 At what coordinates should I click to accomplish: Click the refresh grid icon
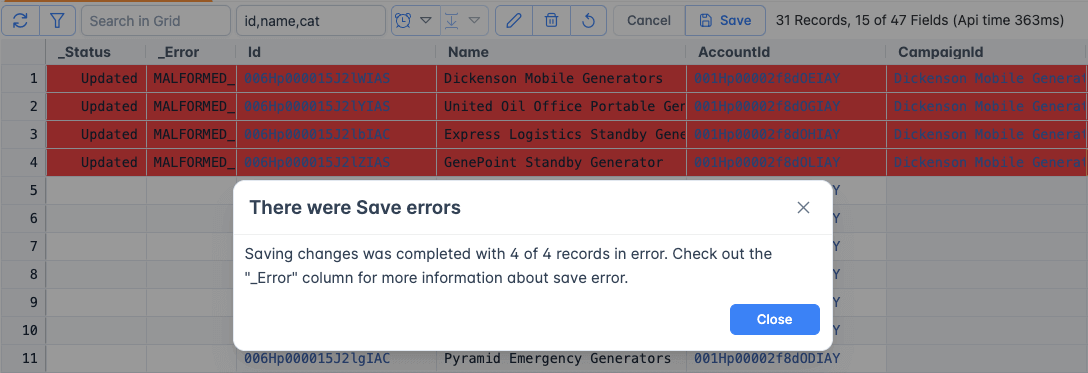point(21,21)
